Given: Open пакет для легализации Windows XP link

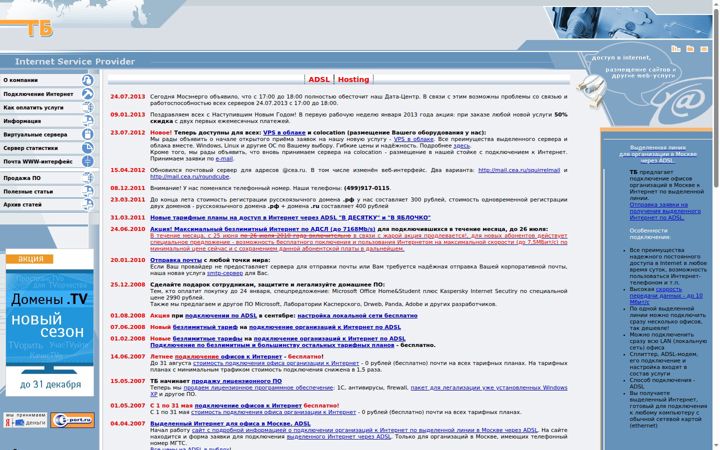Looking at the screenshot, I should click(489, 388).
